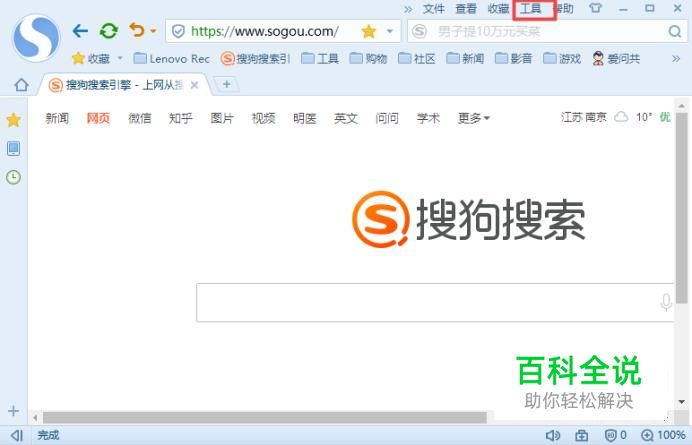Click the 100% zoom control

click(663, 435)
